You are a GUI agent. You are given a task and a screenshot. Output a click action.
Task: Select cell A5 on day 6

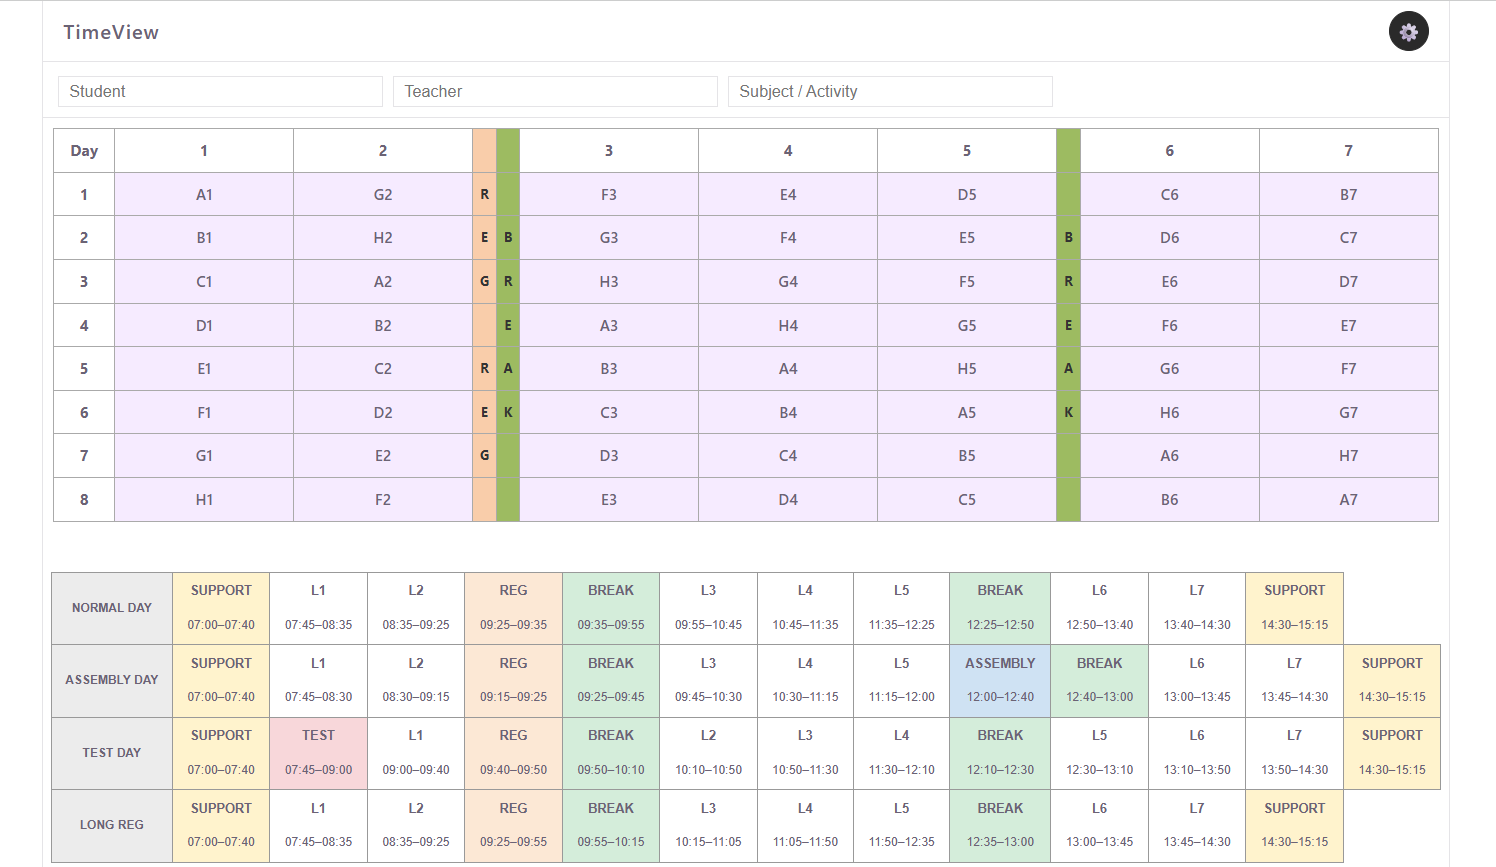[967, 412]
